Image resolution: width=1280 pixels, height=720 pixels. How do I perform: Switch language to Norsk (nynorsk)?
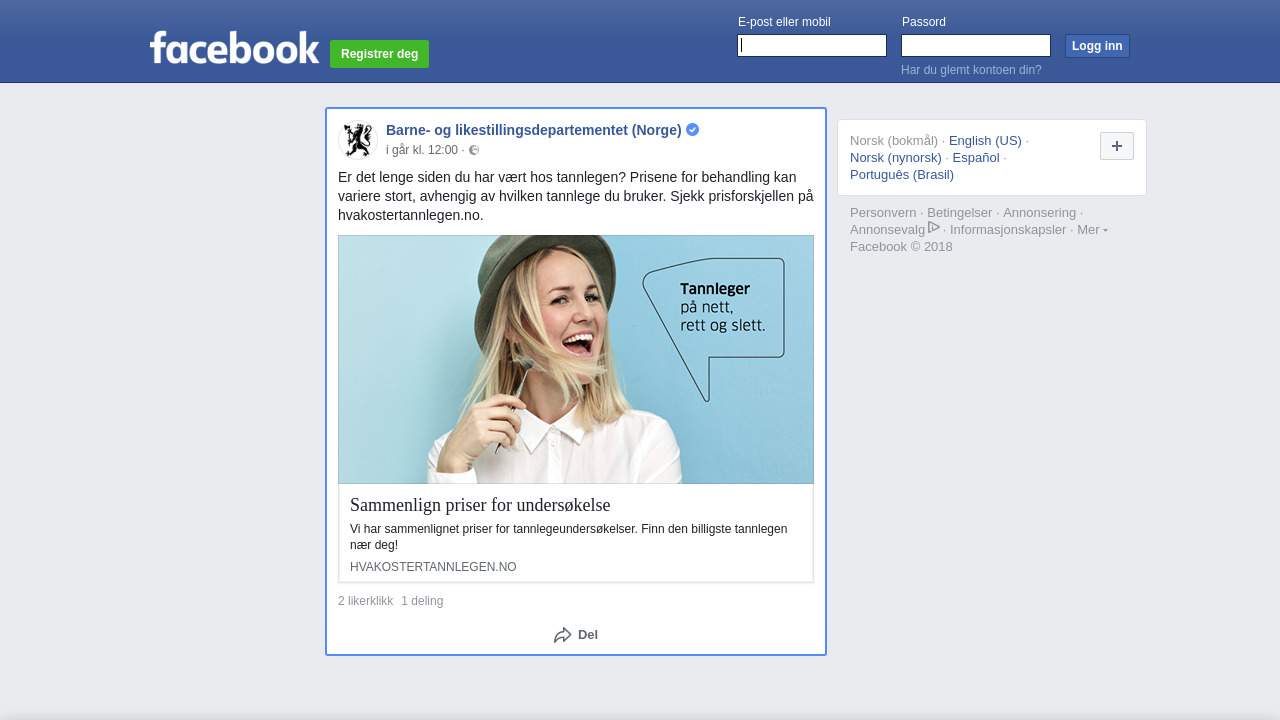pyautogui.click(x=895, y=157)
